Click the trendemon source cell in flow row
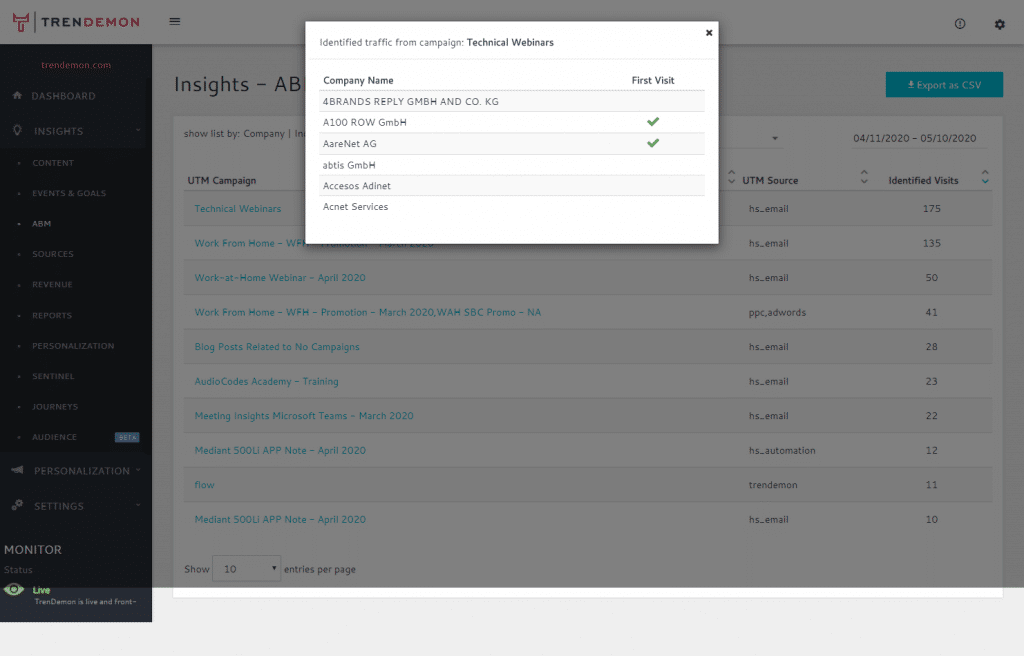 coord(773,485)
